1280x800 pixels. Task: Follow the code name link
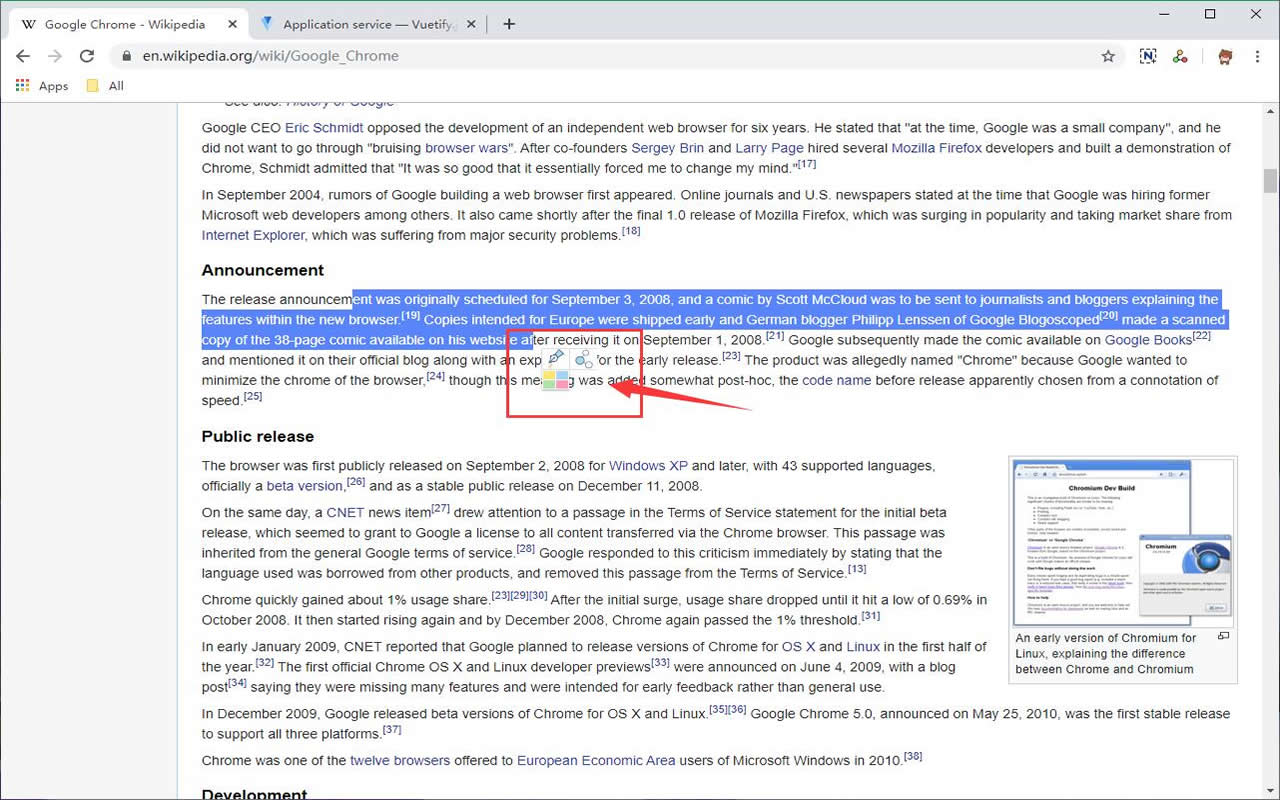click(x=838, y=380)
